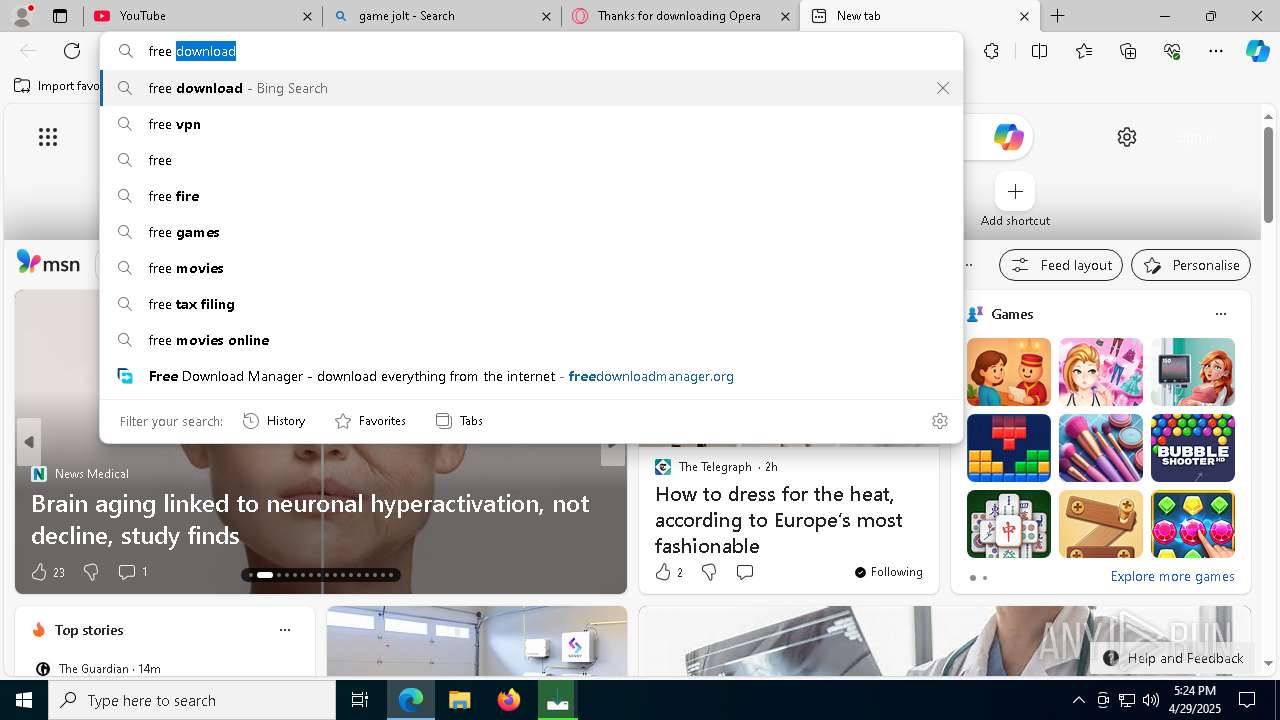Open the Copilot sidebar icon
The width and height of the screenshot is (1280, 720).
tap(1257, 51)
